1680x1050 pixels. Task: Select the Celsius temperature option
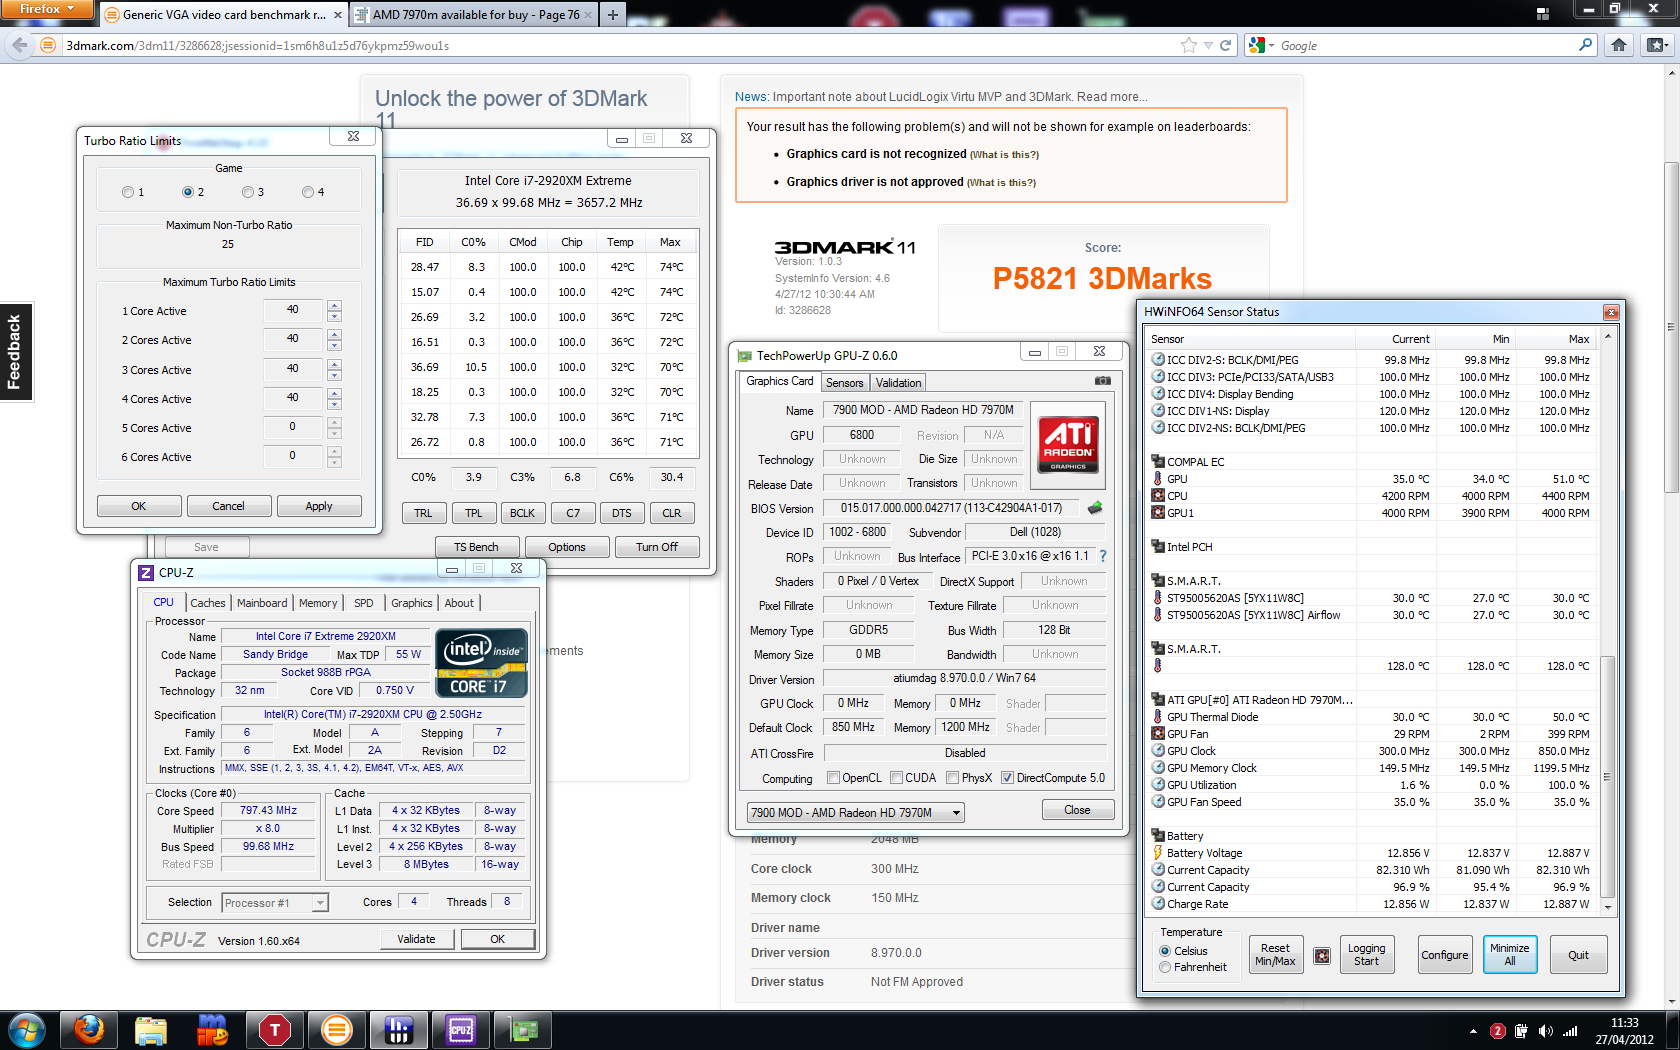(1165, 951)
